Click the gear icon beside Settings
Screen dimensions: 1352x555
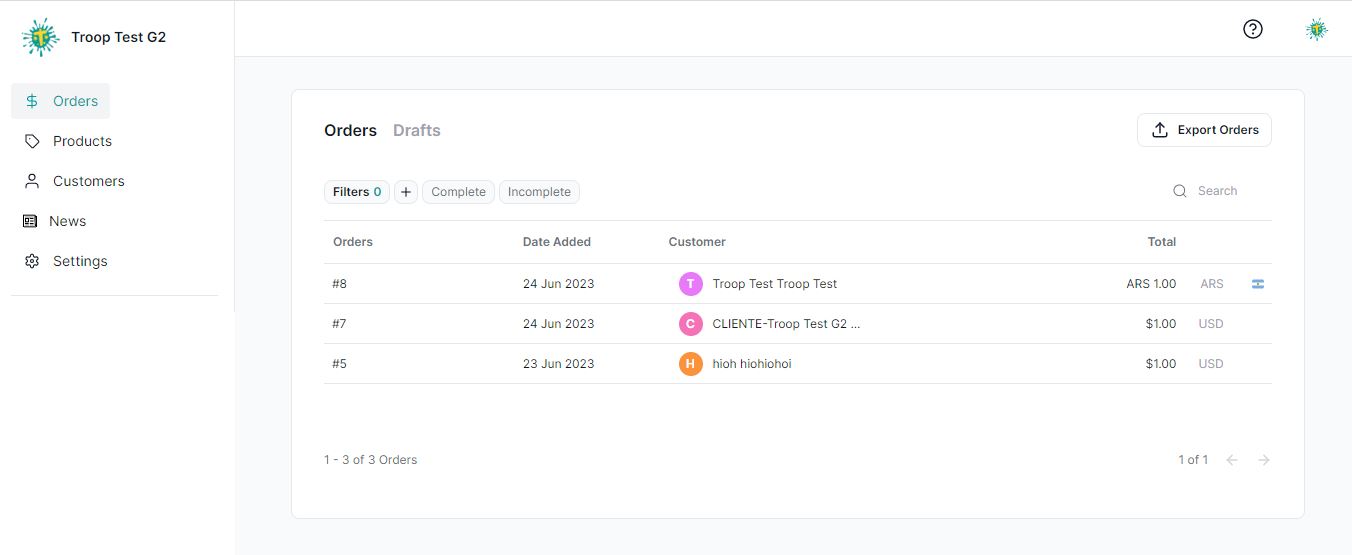pos(32,261)
